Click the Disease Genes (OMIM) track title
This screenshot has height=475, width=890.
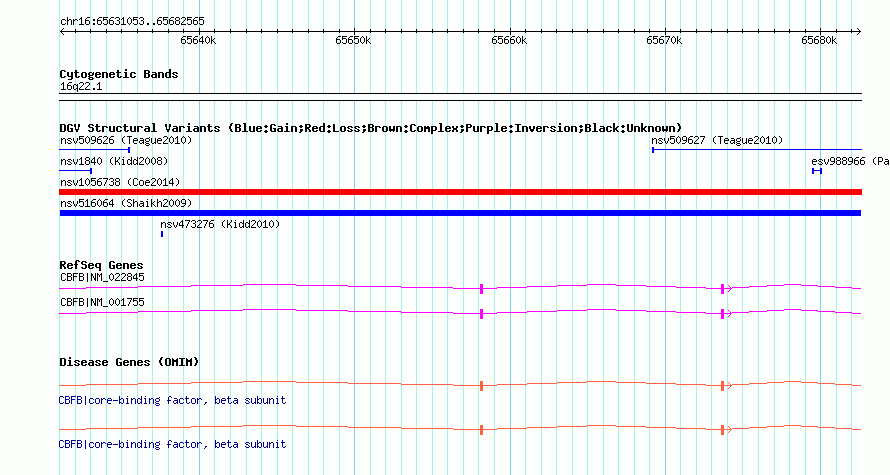pyautogui.click(x=129, y=362)
